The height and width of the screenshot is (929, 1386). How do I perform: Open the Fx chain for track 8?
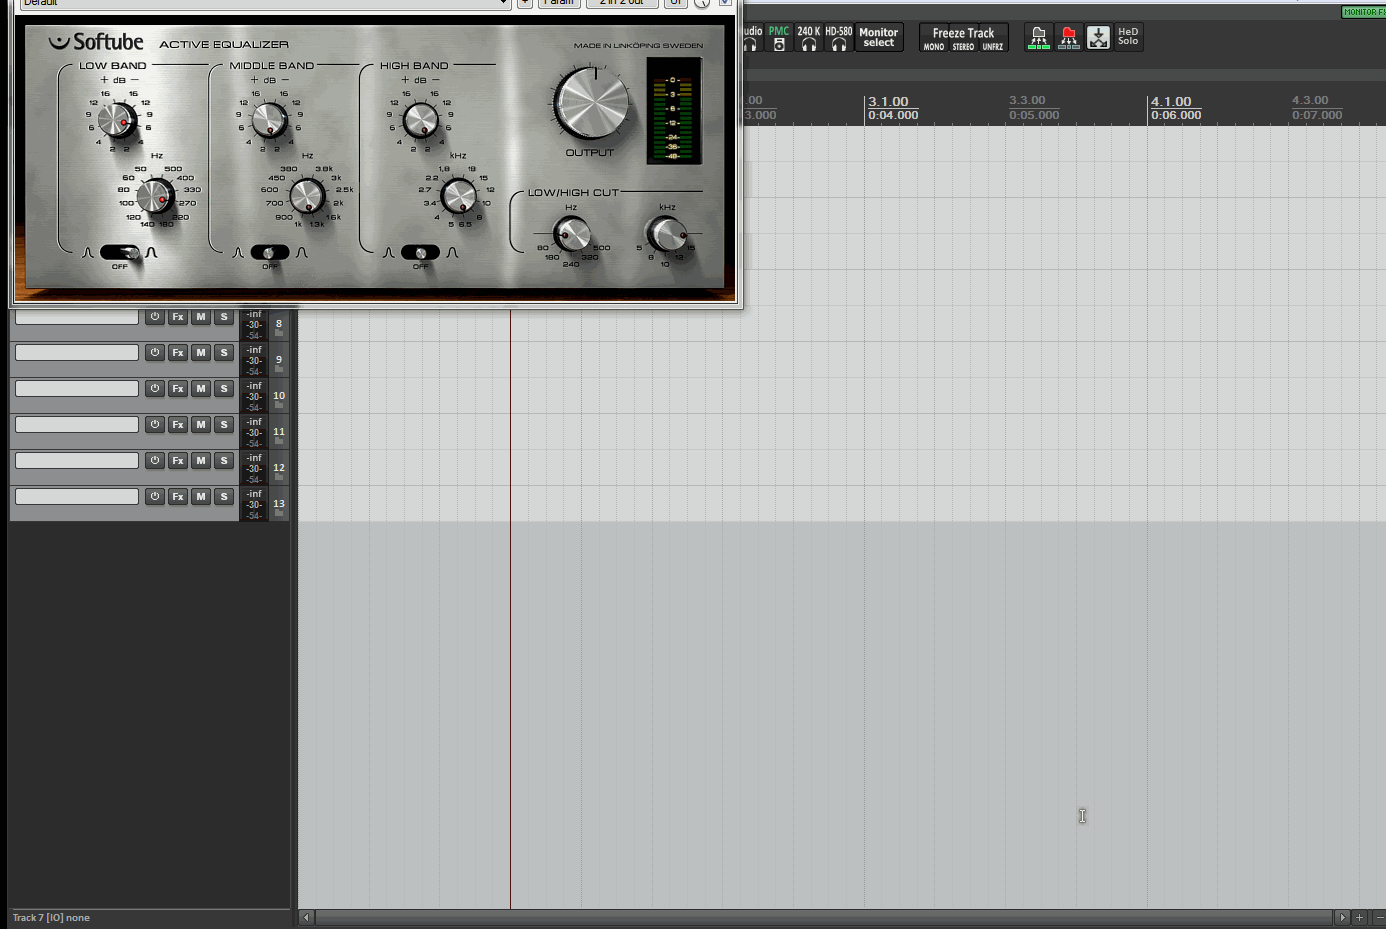click(178, 317)
